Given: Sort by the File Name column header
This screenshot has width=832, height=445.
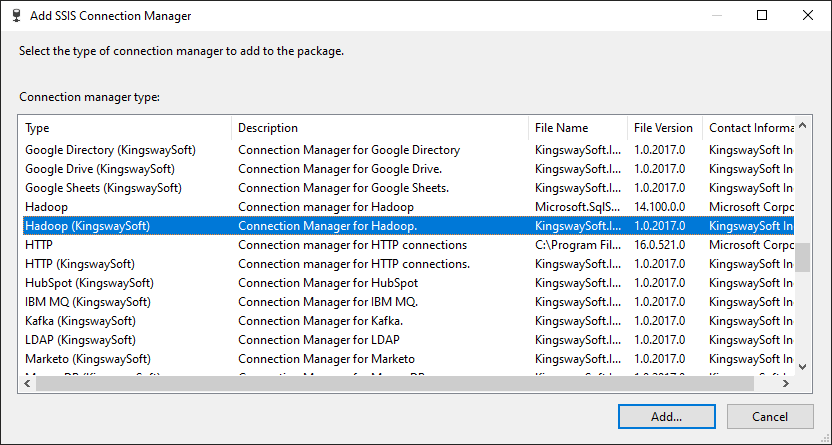Looking at the screenshot, I should (578, 128).
